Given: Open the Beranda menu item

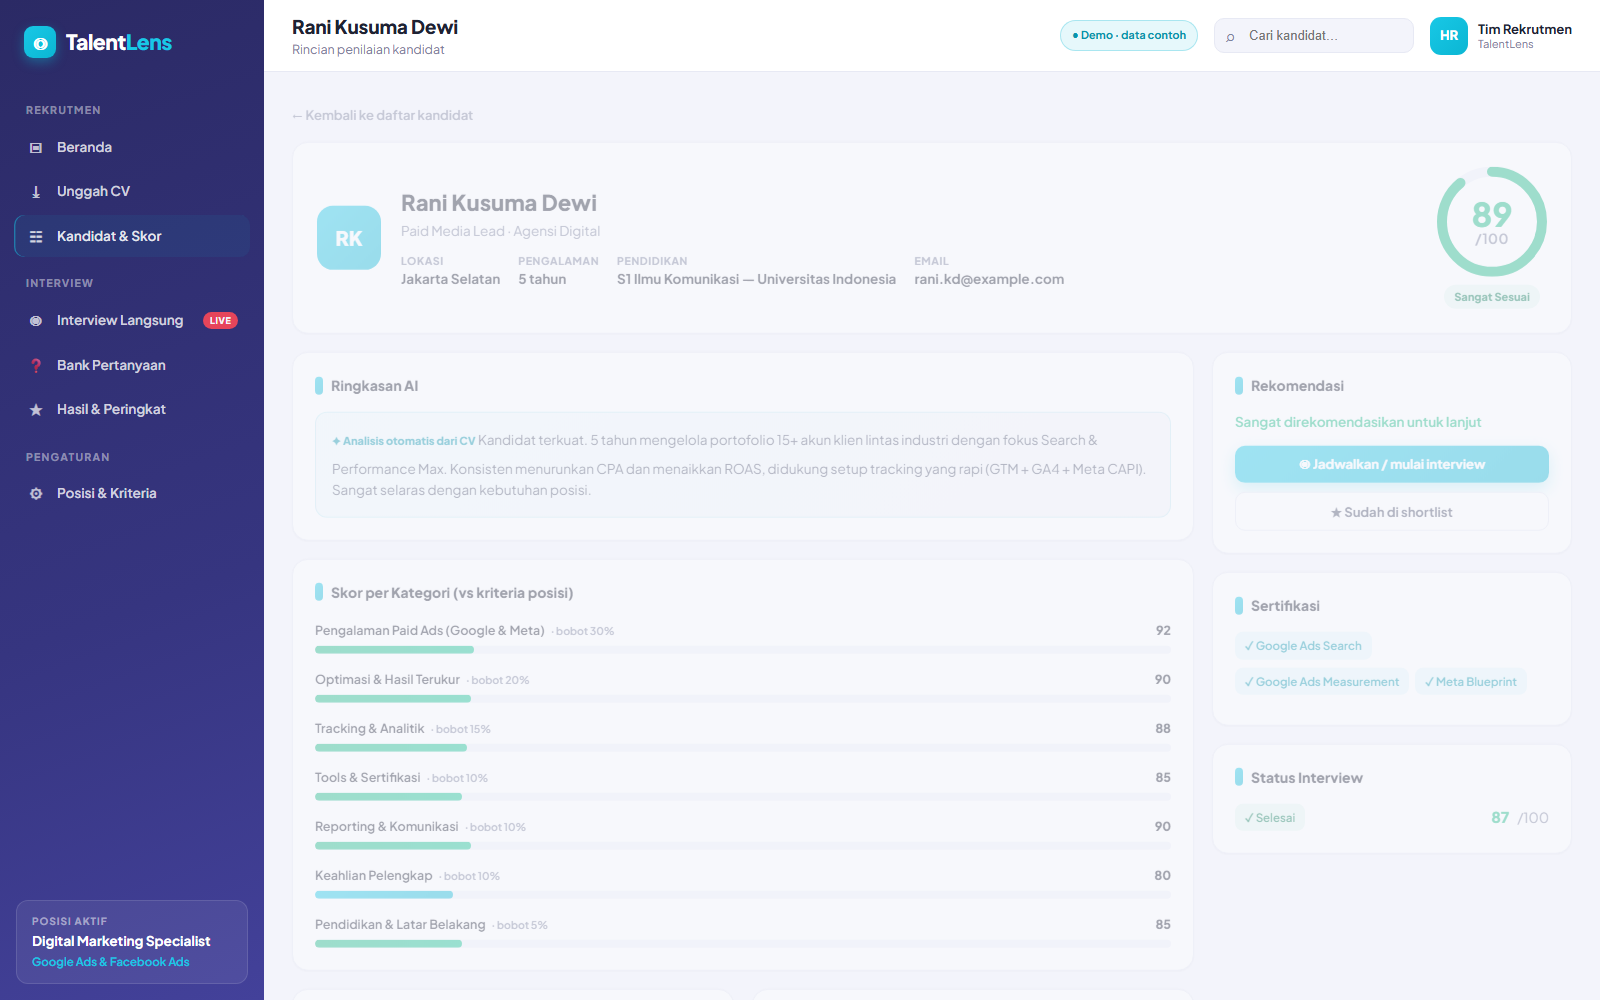Looking at the screenshot, I should [x=132, y=148].
